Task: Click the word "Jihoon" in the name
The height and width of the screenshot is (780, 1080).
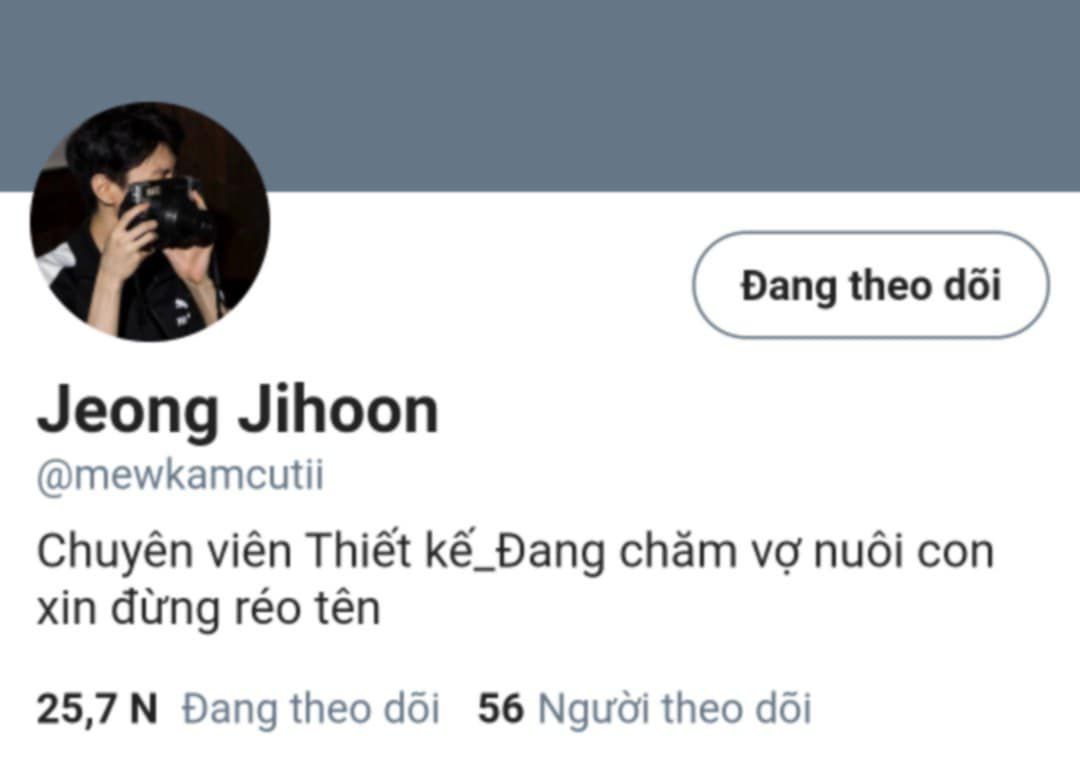Action: [x=338, y=410]
